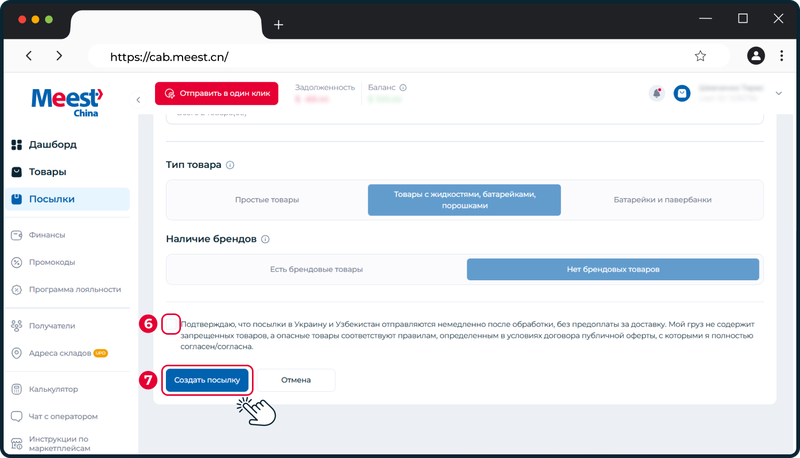Image resolution: width=800 pixels, height=458 pixels.
Task: Expand the user account dropdown arrow
Action: tap(779, 93)
